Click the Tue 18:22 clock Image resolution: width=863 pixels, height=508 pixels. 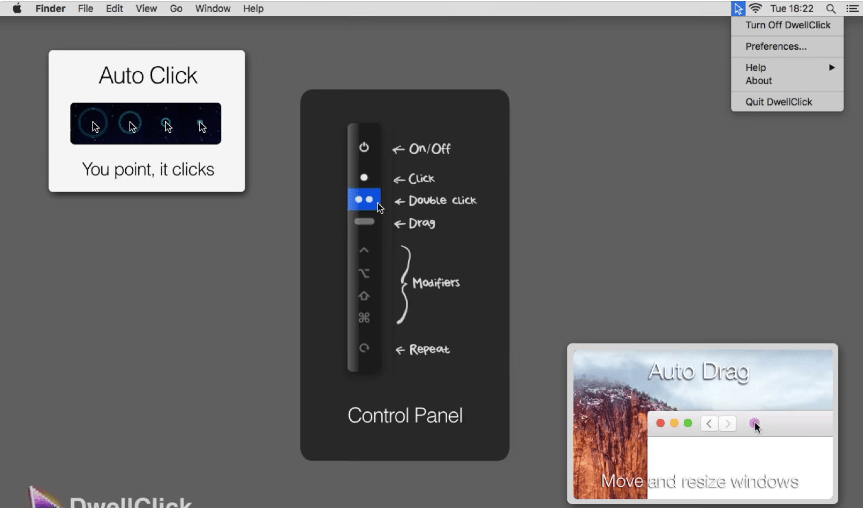coord(791,8)
